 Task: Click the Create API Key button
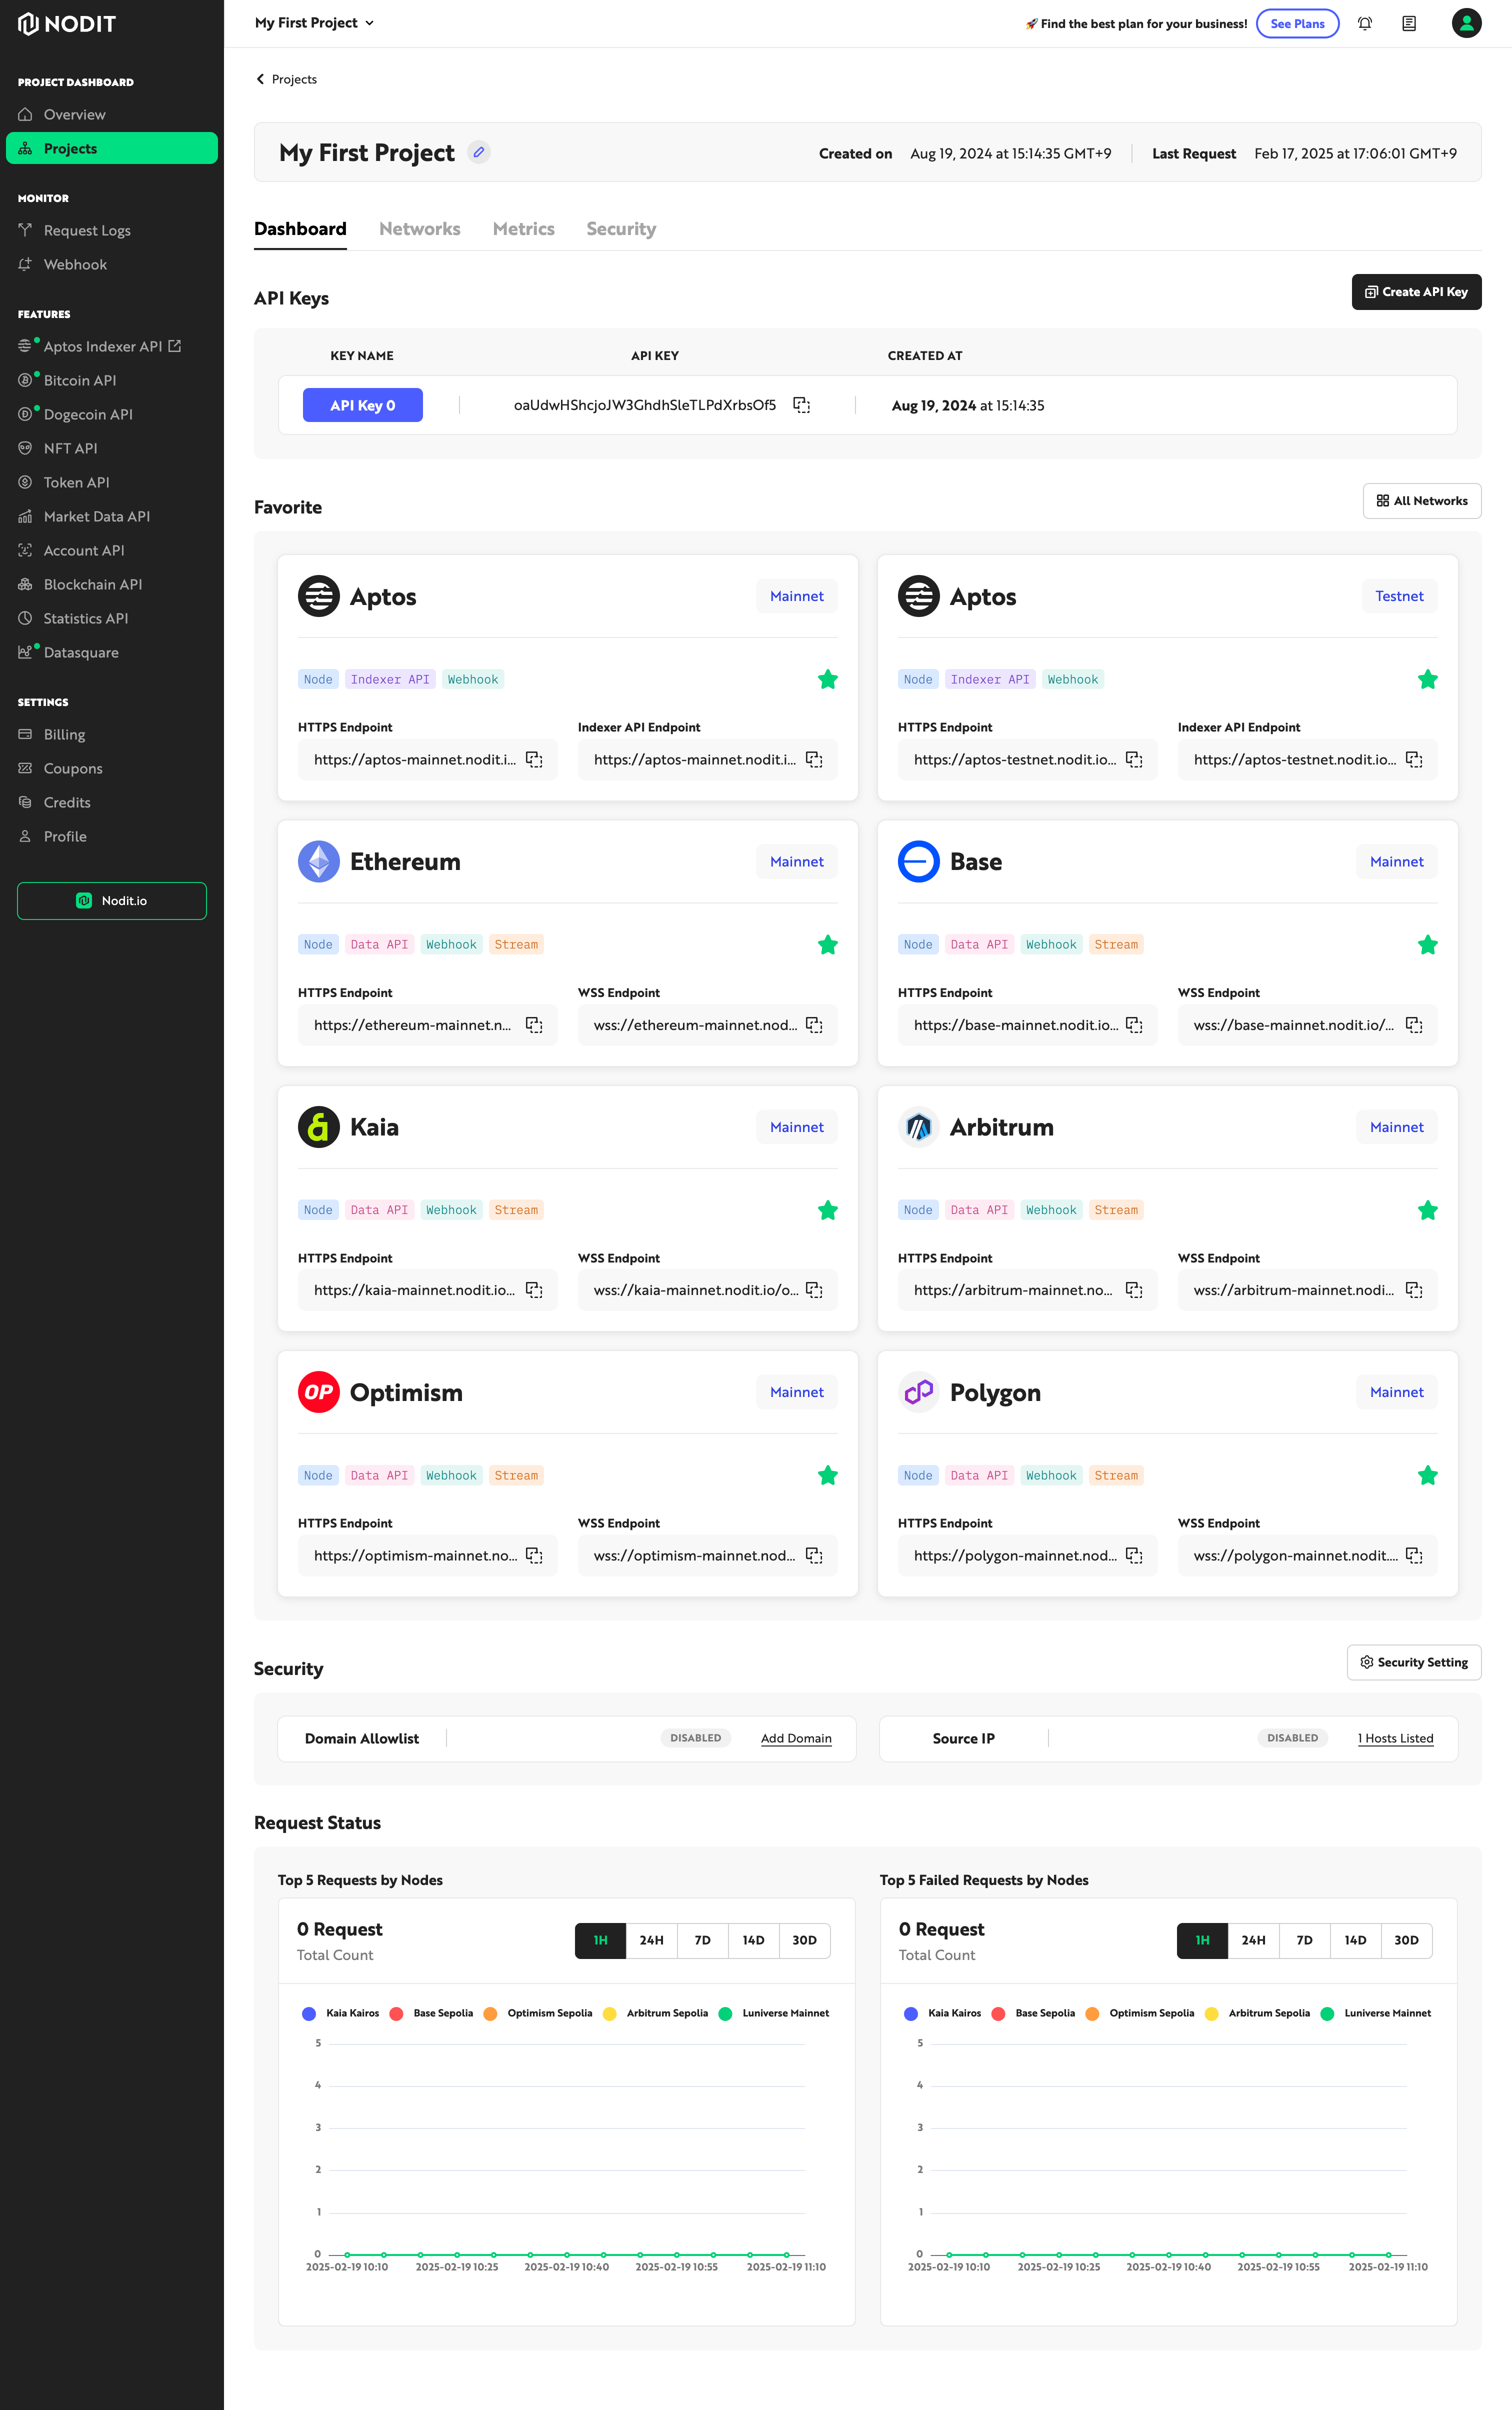click(x=1416, y=292)
